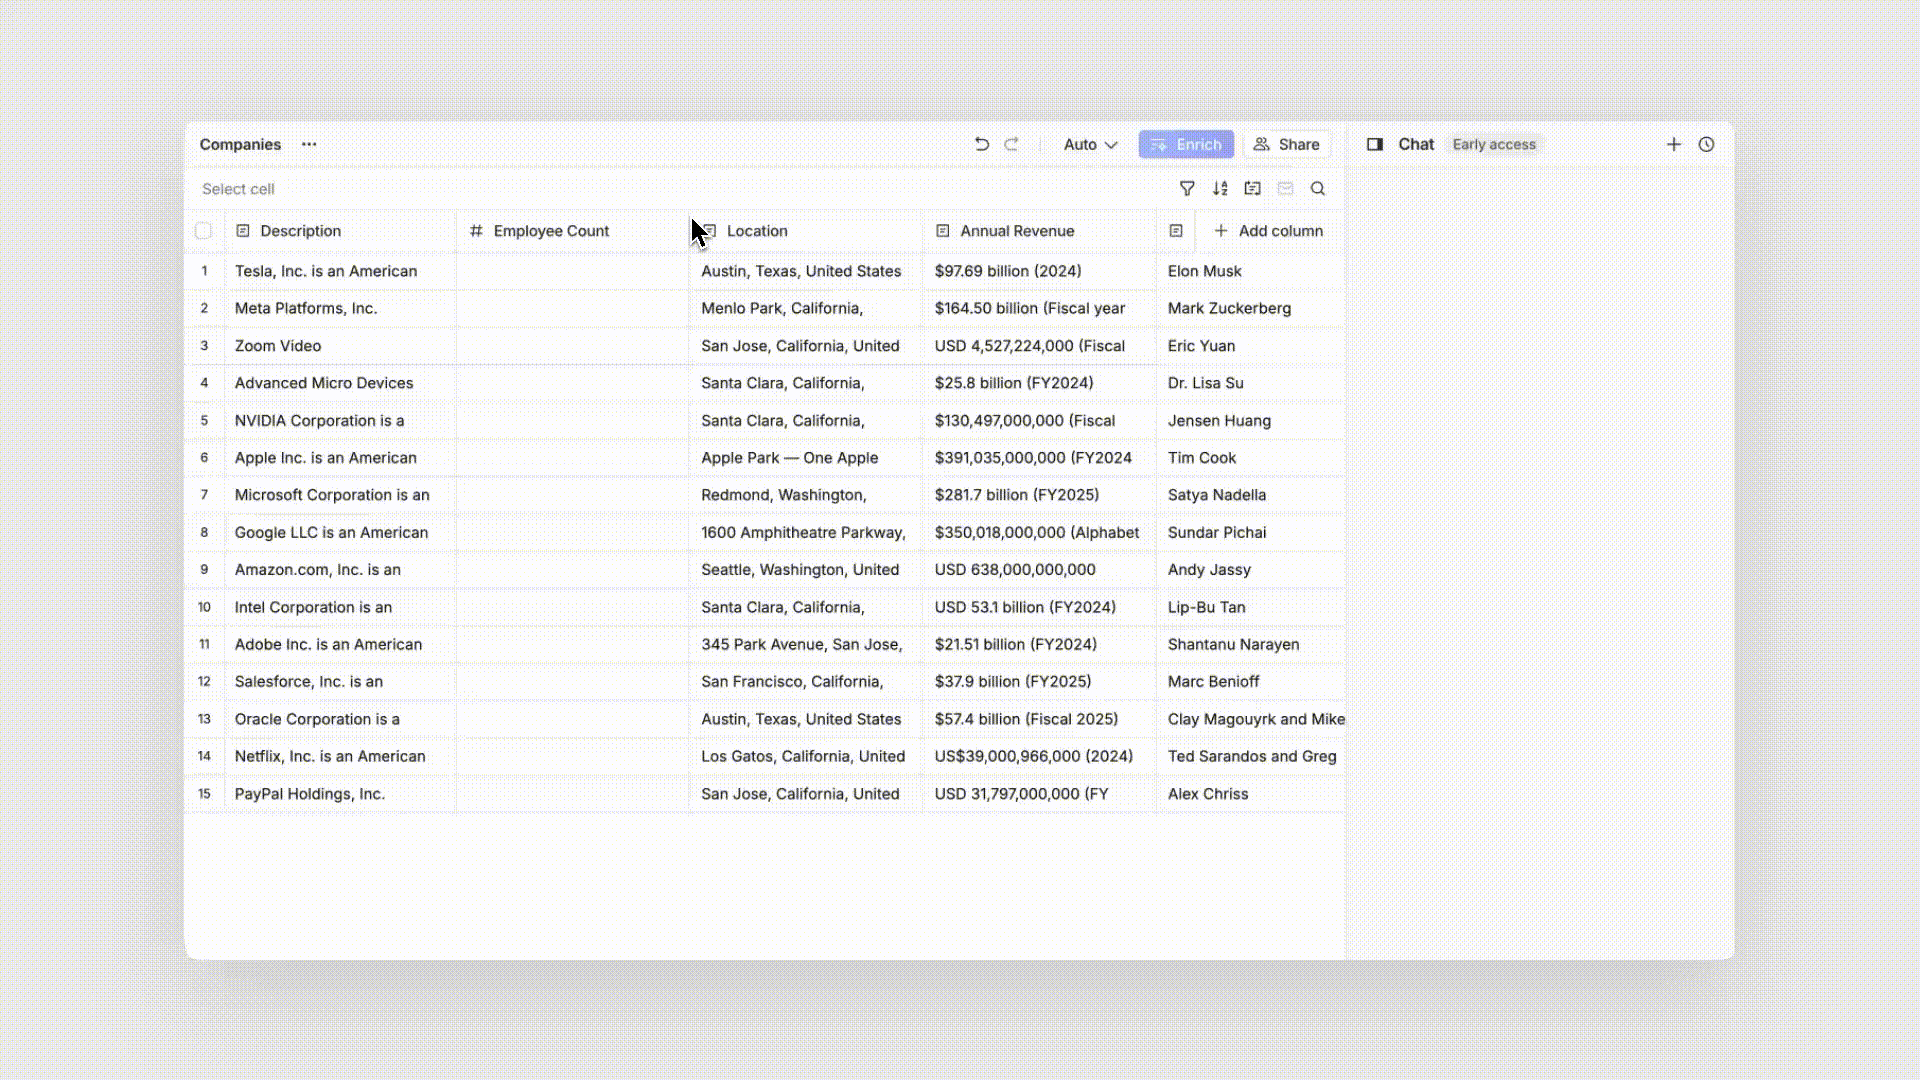Viewport: 1920px width, 1080px height.
Task: Click the undo icon
Action: (x=981, y=144)
